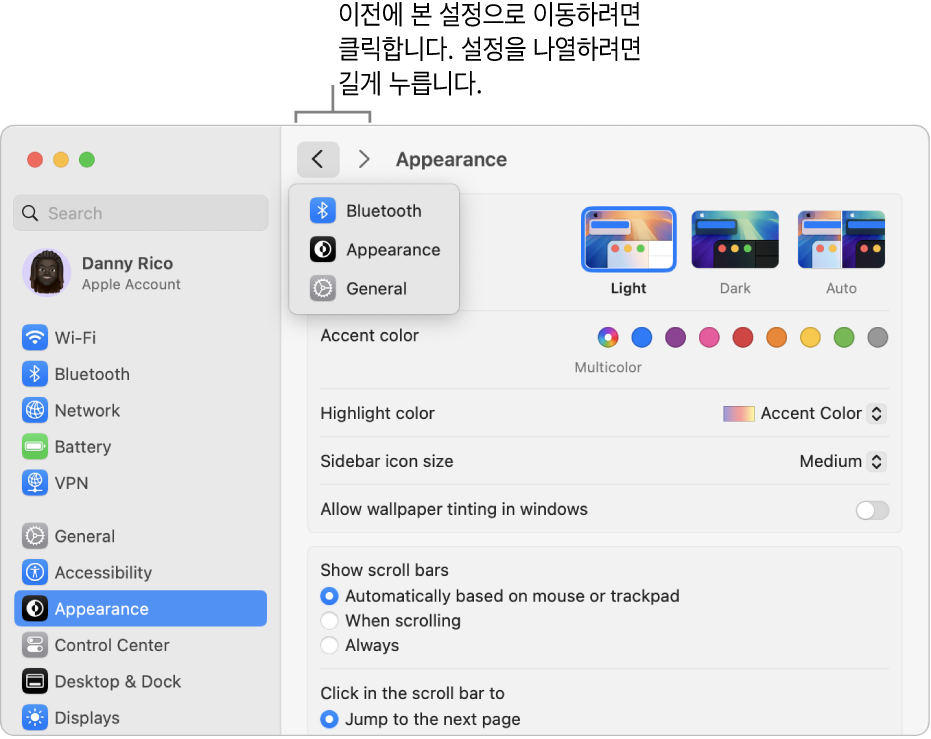The height and width of the screenshot is (739, 931).
Task: Select the Light appearance thumbnail
Action: click(x=629, y=239)
